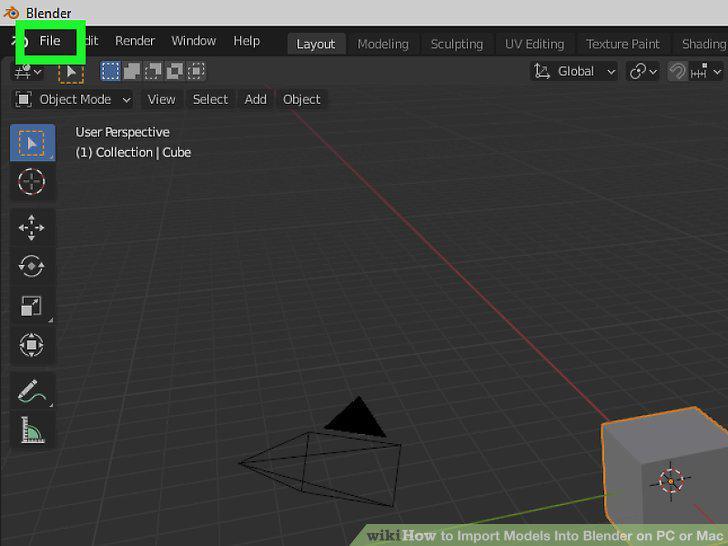Switch to the Texture Paint workspace tab
The height and width of the screenshot is (546, 728).
tap(623, 44)
